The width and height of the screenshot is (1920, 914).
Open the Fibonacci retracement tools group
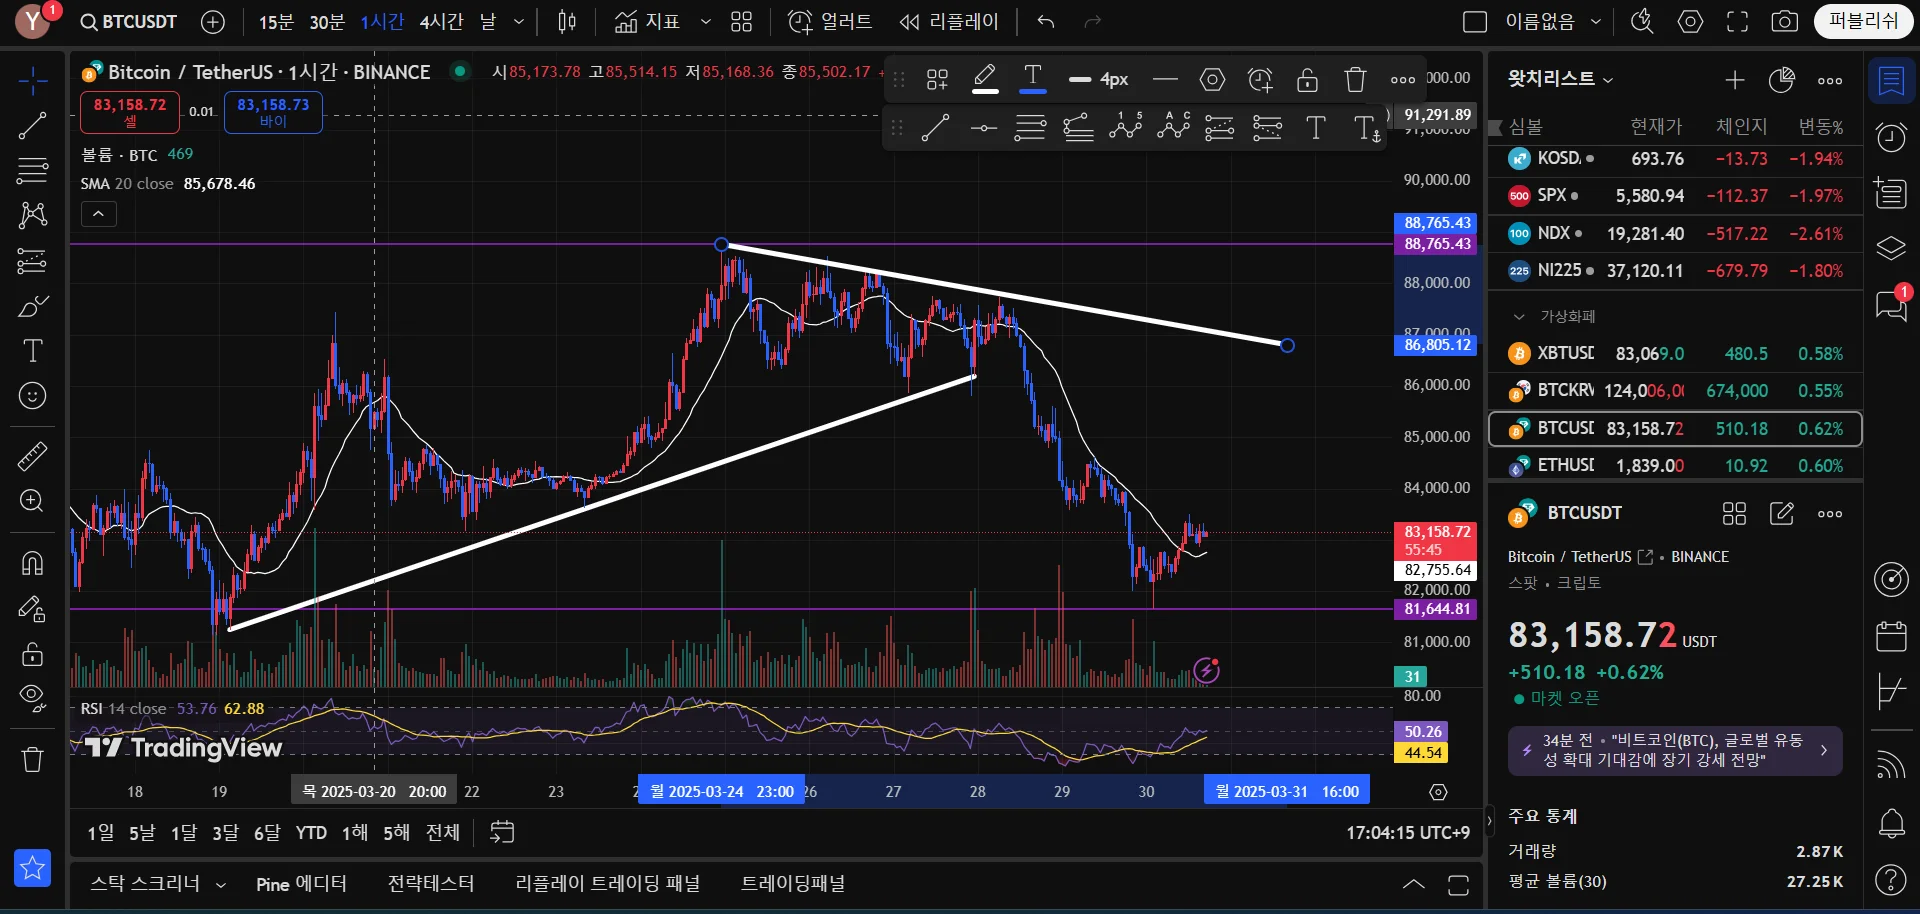(x=32, y=170)
